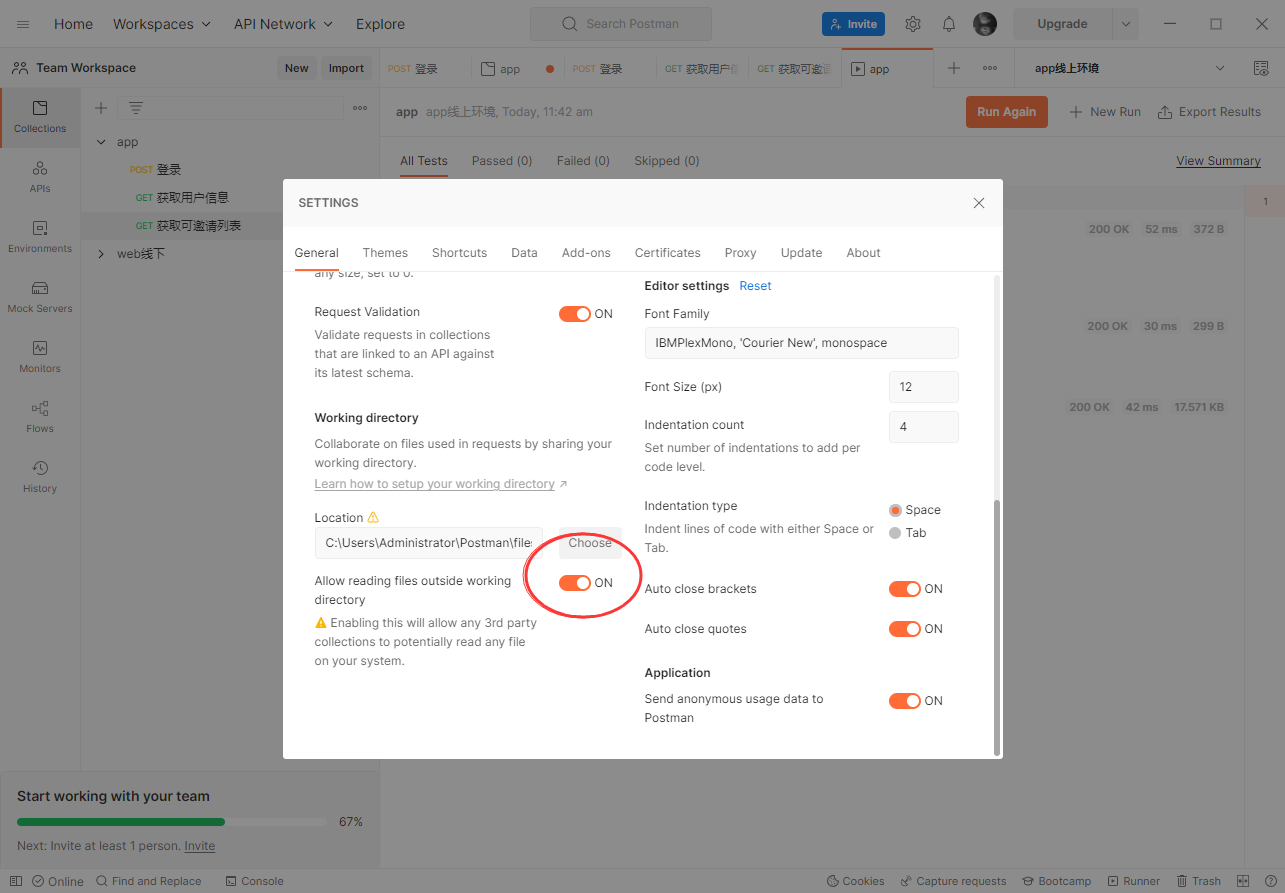Open the Cookies manager
Screen dimensions: 1285x893
[x=855, y=881]
